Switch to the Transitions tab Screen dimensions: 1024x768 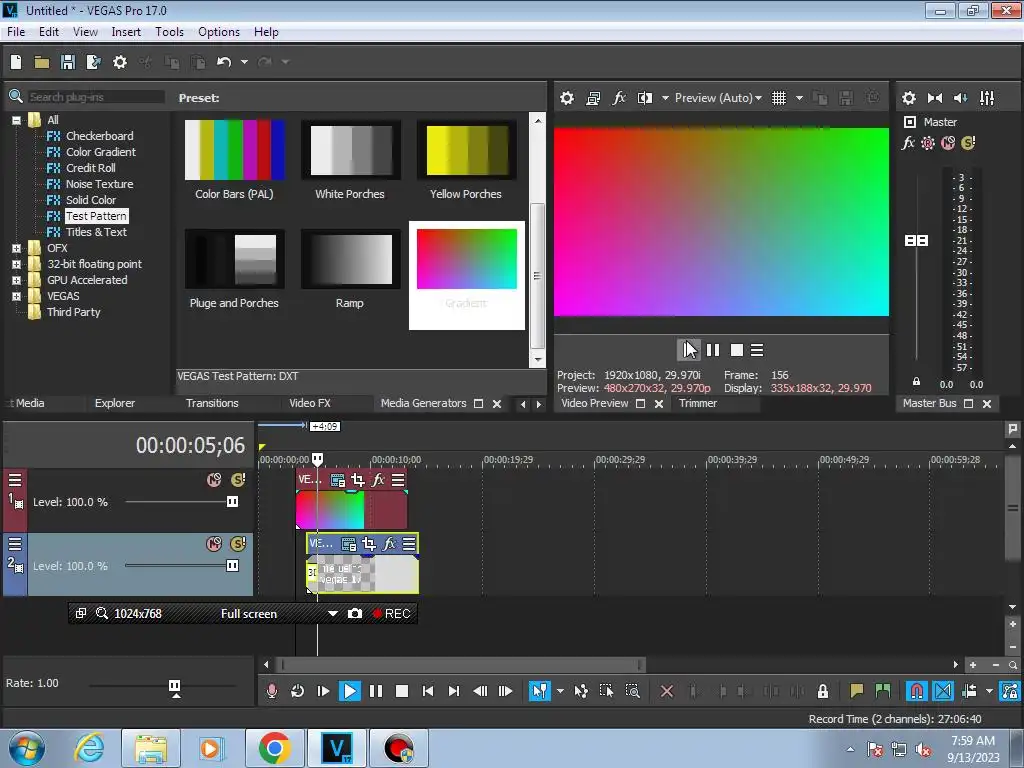[x=212, y=404]
